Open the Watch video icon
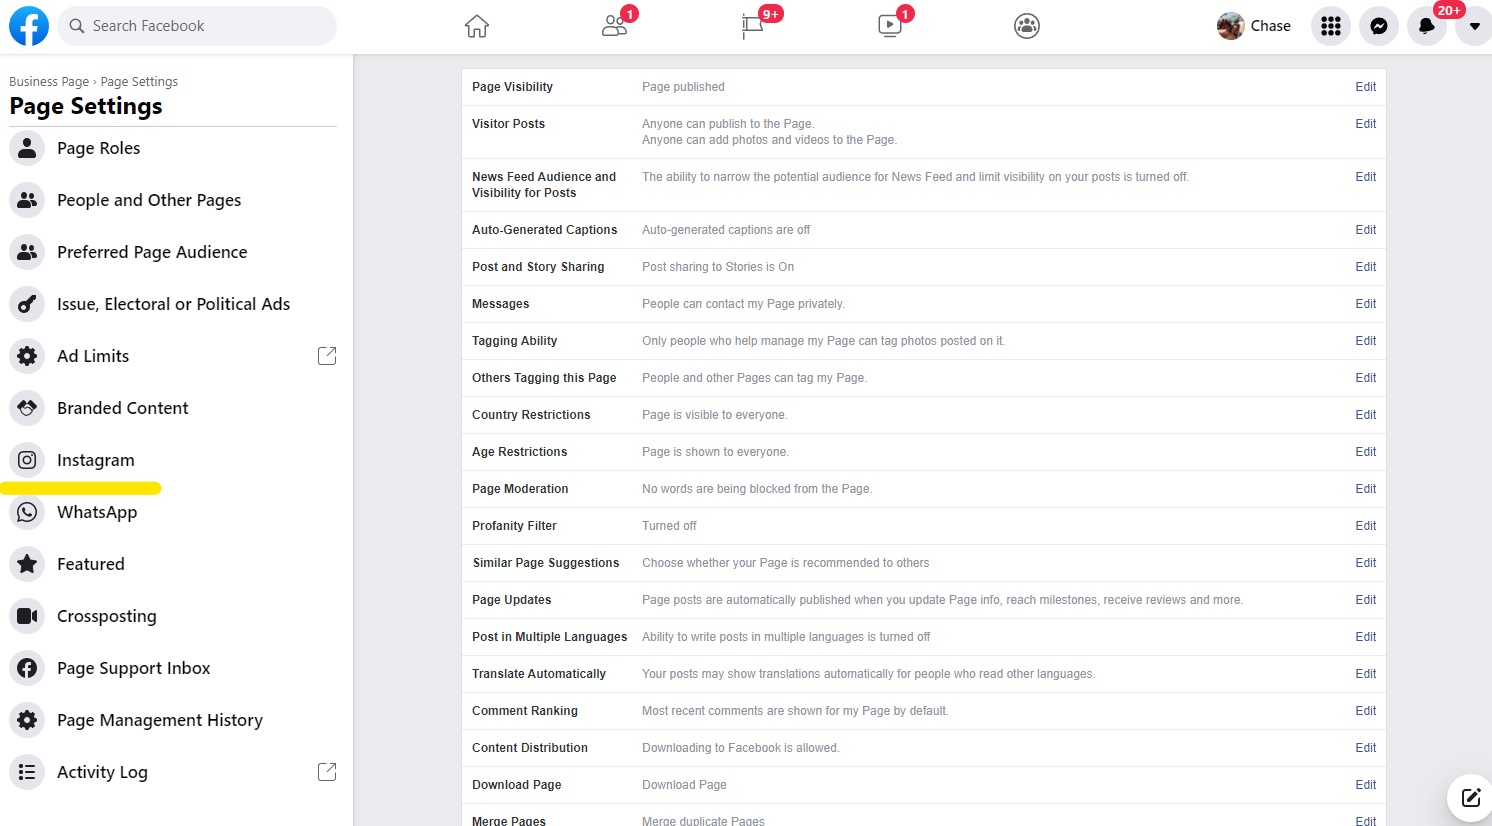Screen dimensions: 1492x826 coord(890,26)
